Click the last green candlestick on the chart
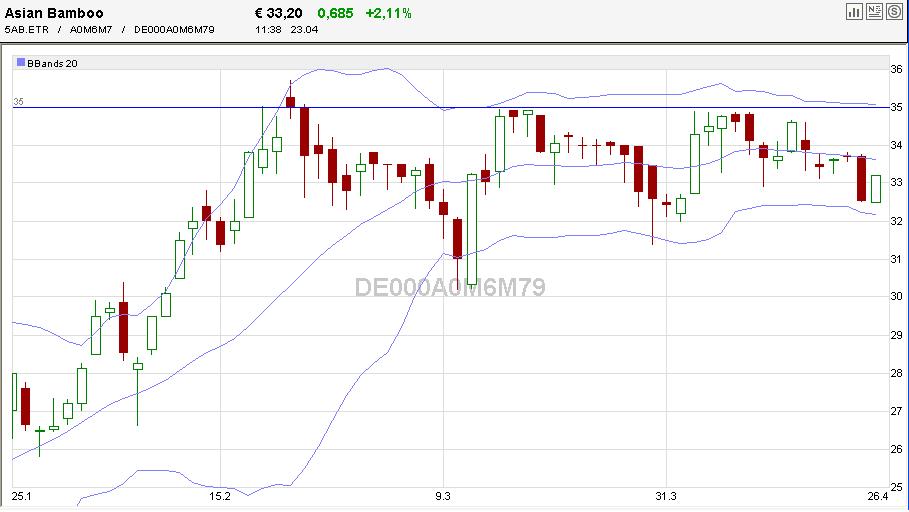 [876, 188]
